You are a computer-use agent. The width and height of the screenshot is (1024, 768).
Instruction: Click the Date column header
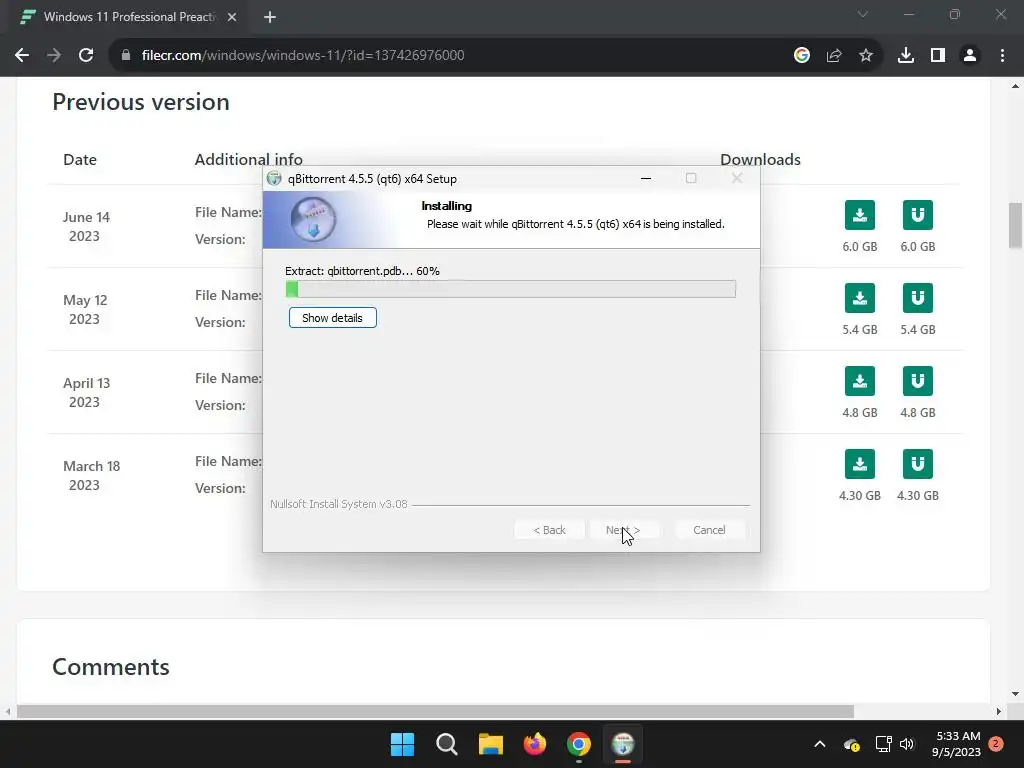point(80,159)
